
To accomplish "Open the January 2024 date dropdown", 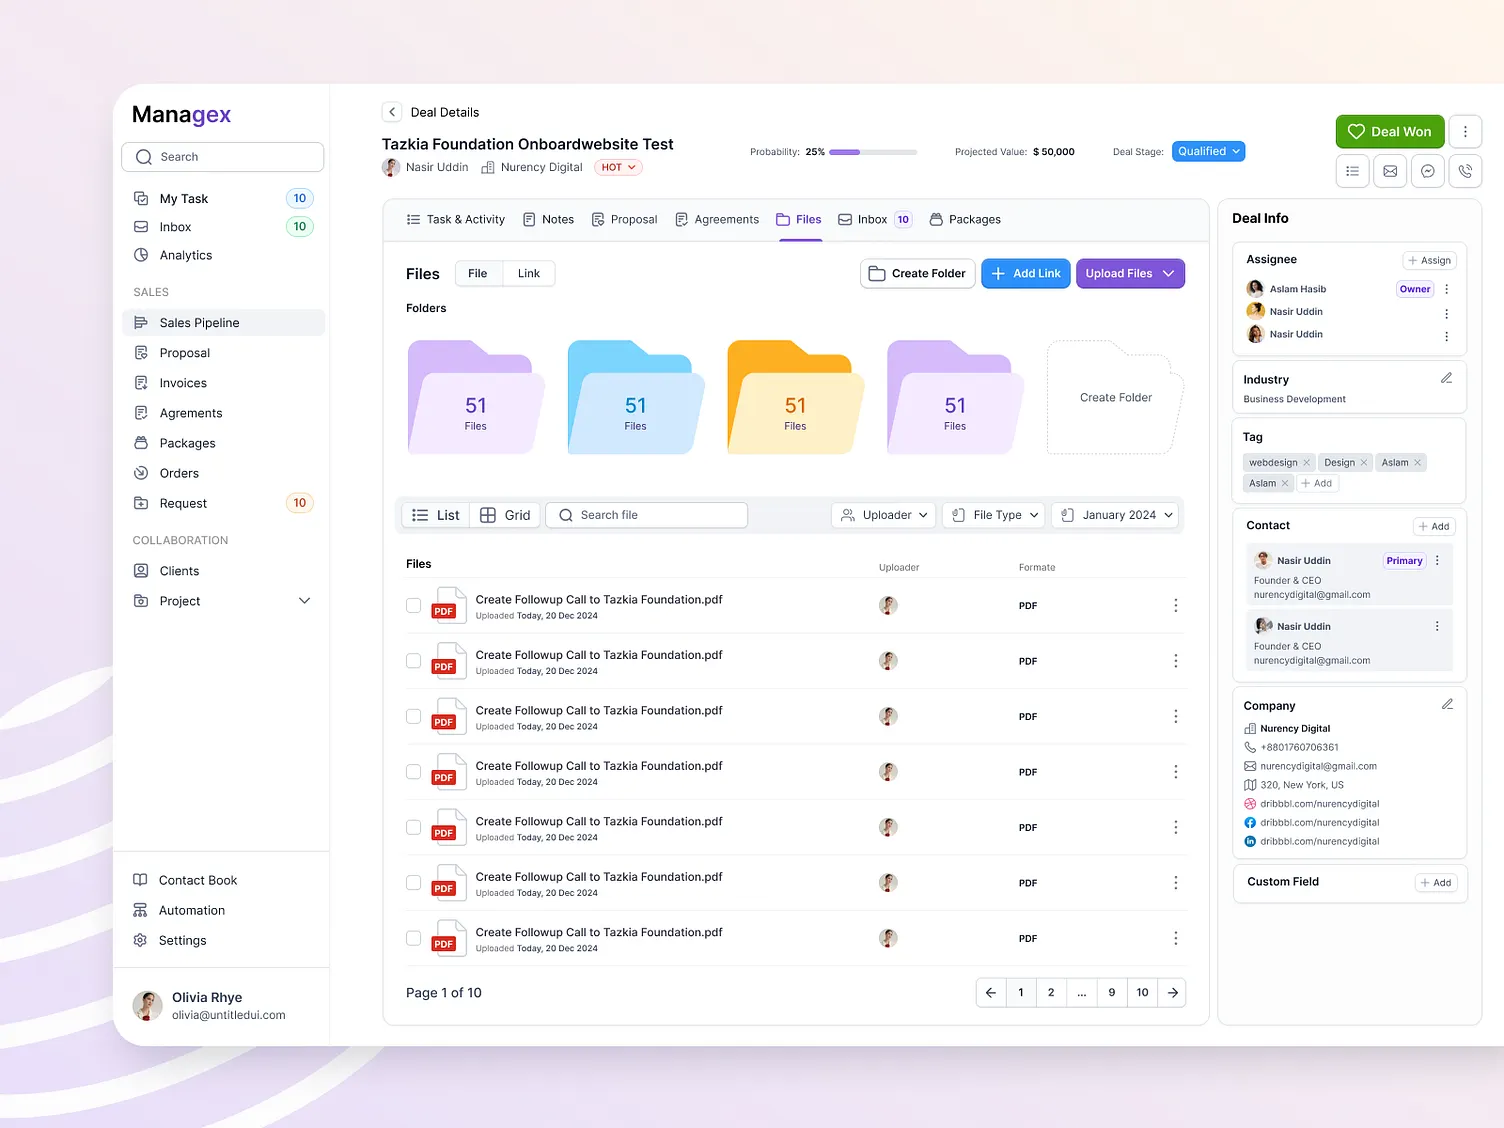I will 1116,515.
